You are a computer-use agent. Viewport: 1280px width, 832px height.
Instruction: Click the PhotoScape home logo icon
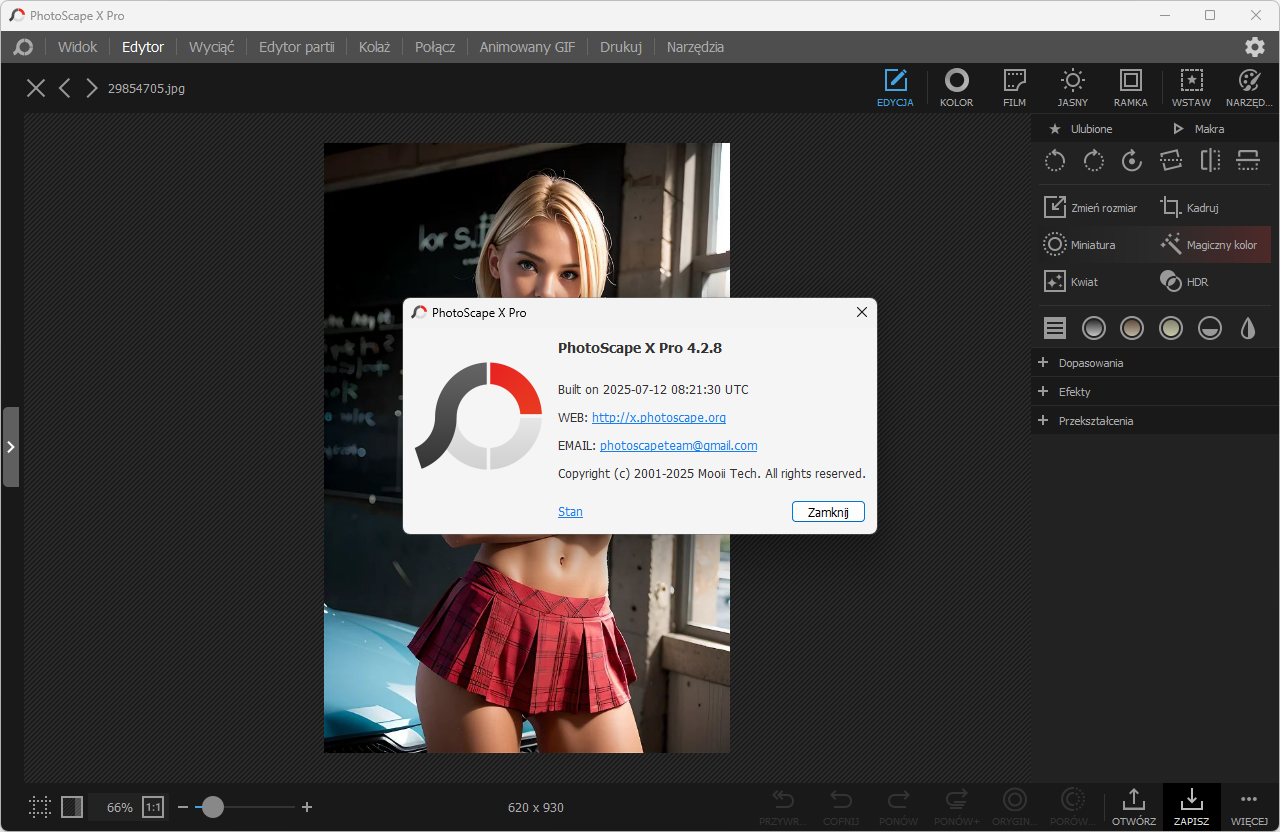tap(24, 47)
